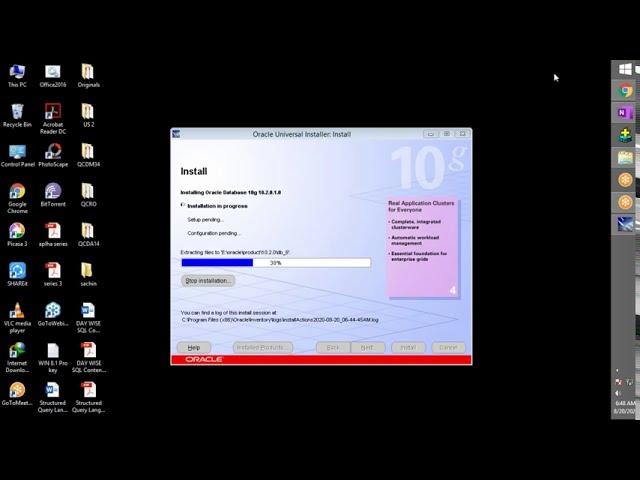This screenshot has width=640, height=480.
Task: Select the Picasa 3 shortcut
Action: pos(17,235)
